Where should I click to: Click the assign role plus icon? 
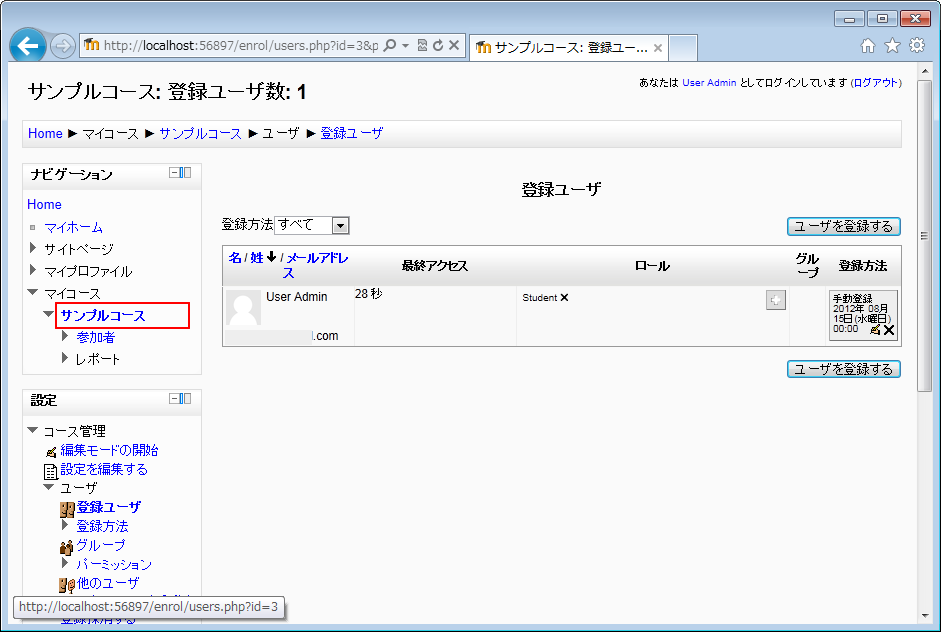click(775, 300)
